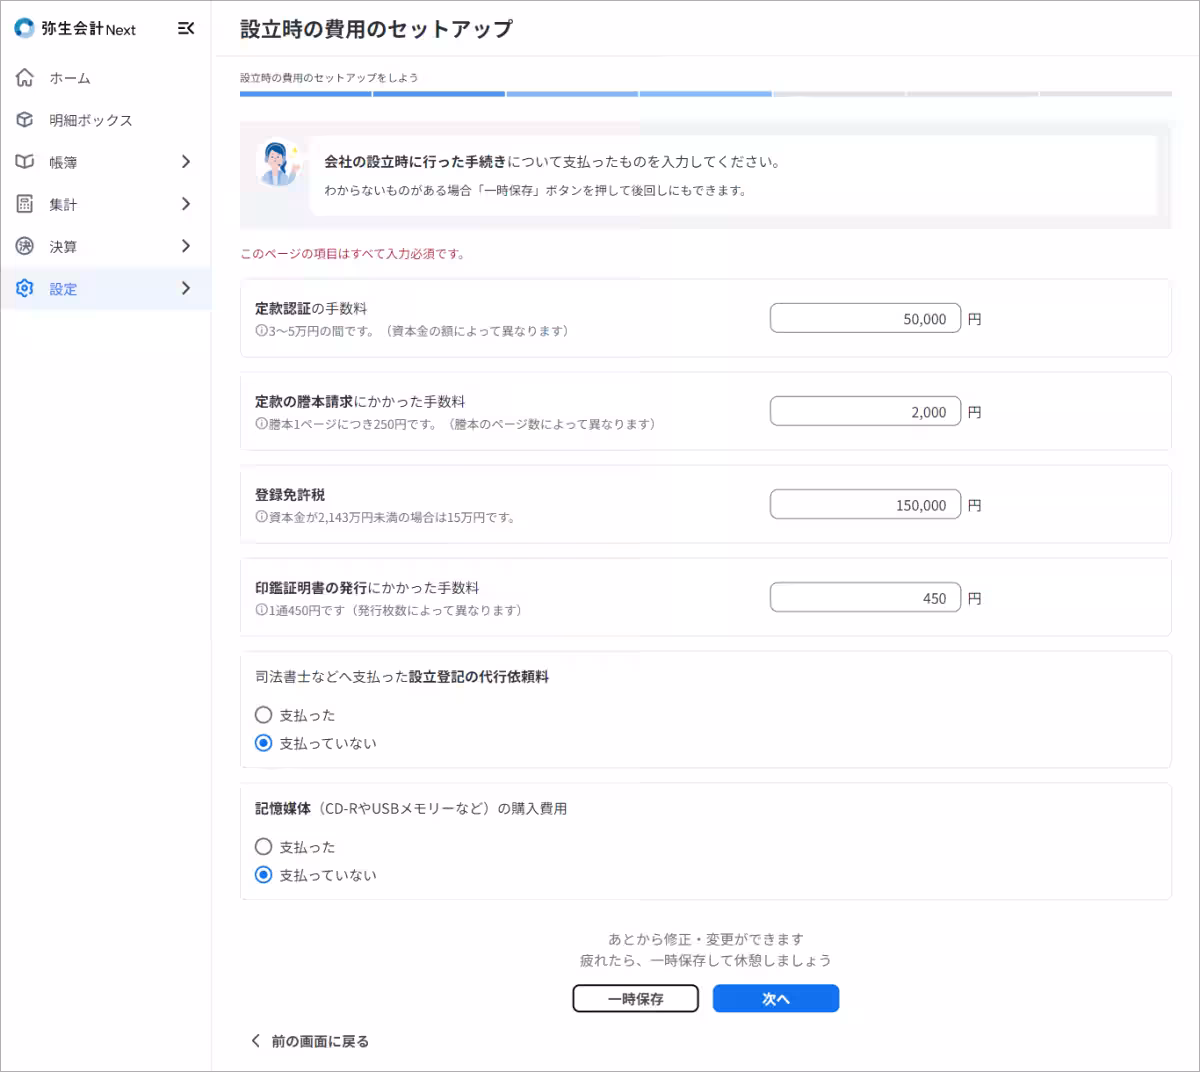
Task: Expand the 集計 section chevron
Action: (185, 203)
